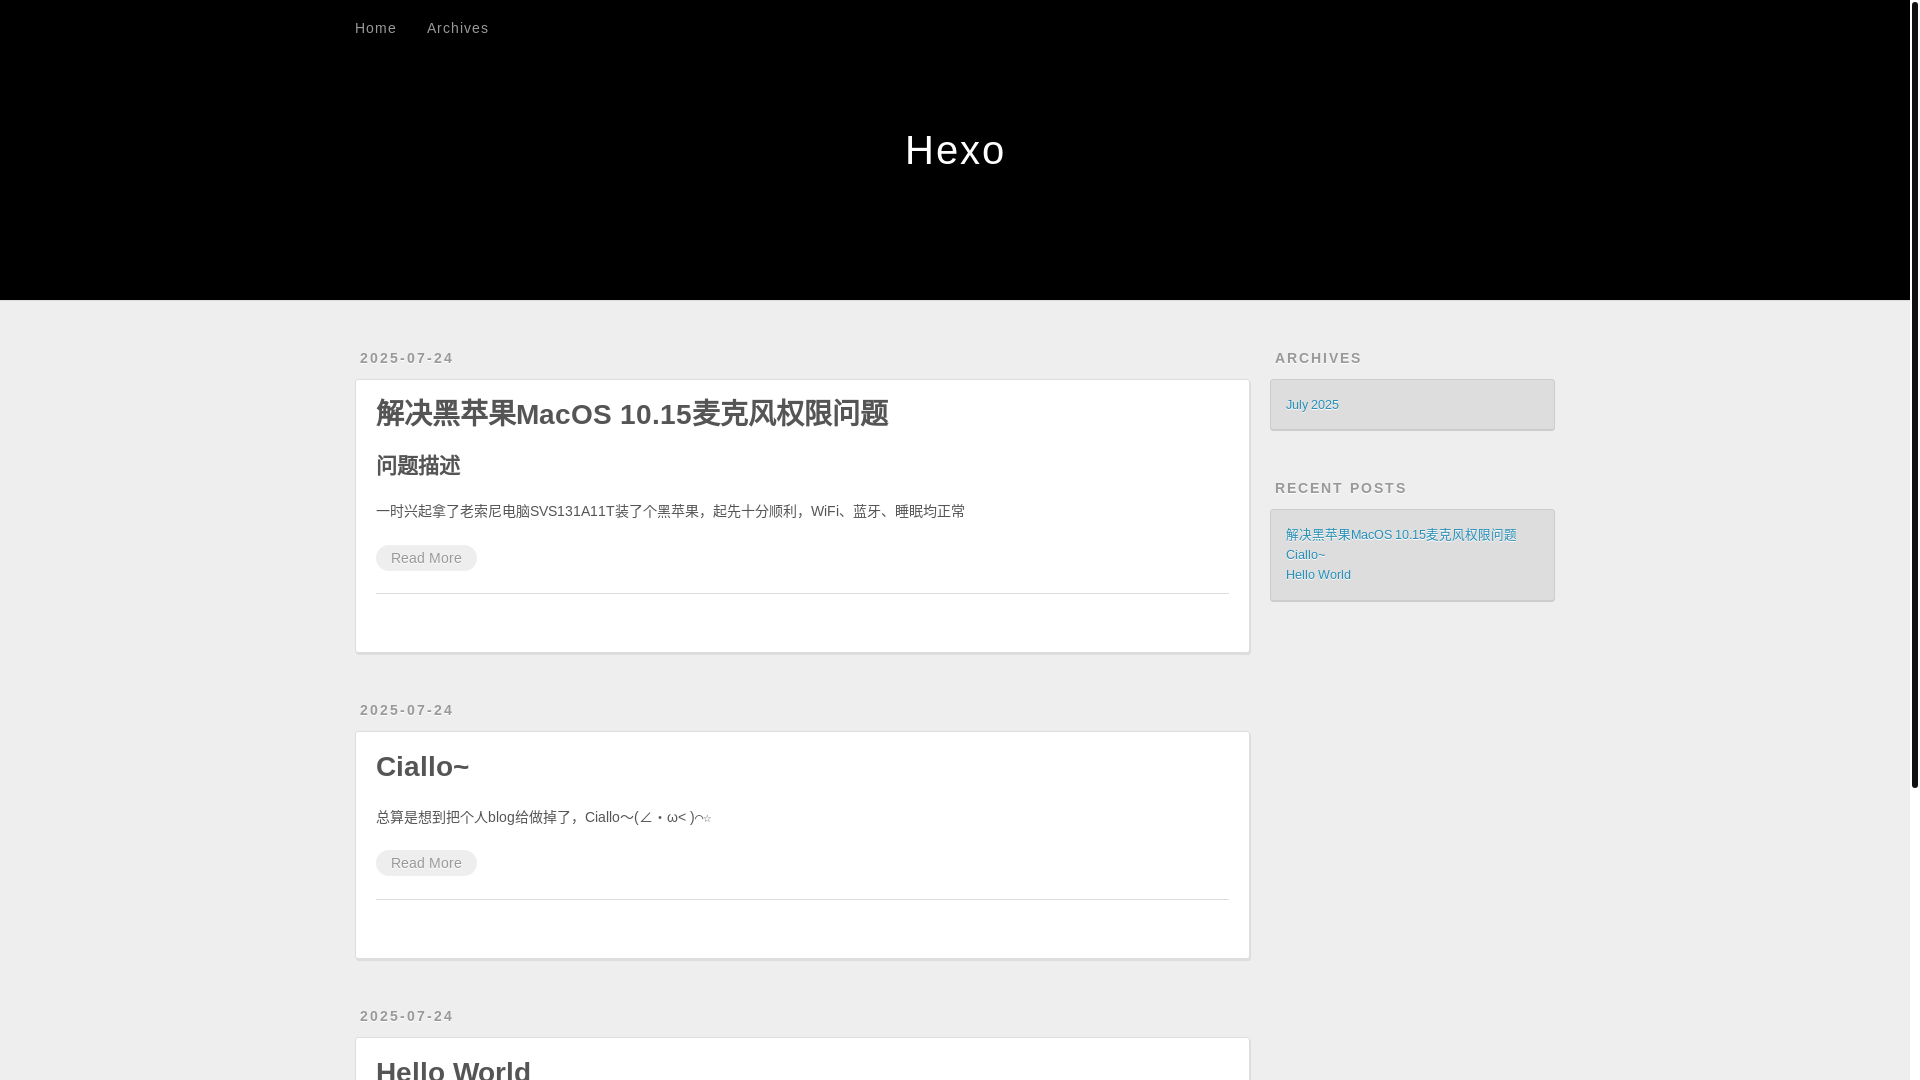Open the MacOS 10.15 microphone permission post title
The width and height of the screenshot is (1920, 1080).
632,414
